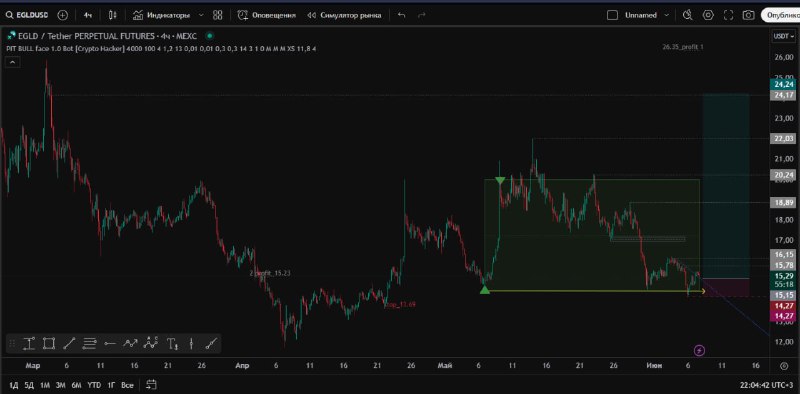This screenshot has width=800, height=394.
Task: Undo the last chart action
Action: (402, 15)
